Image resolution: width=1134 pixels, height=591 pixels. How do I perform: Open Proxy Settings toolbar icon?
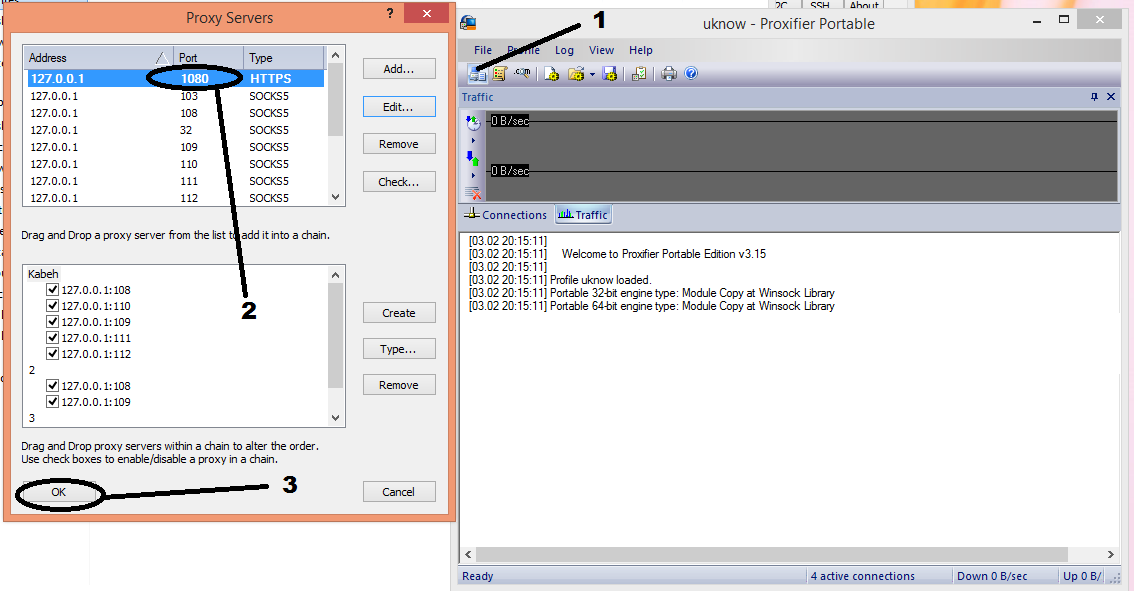[477, 73]
